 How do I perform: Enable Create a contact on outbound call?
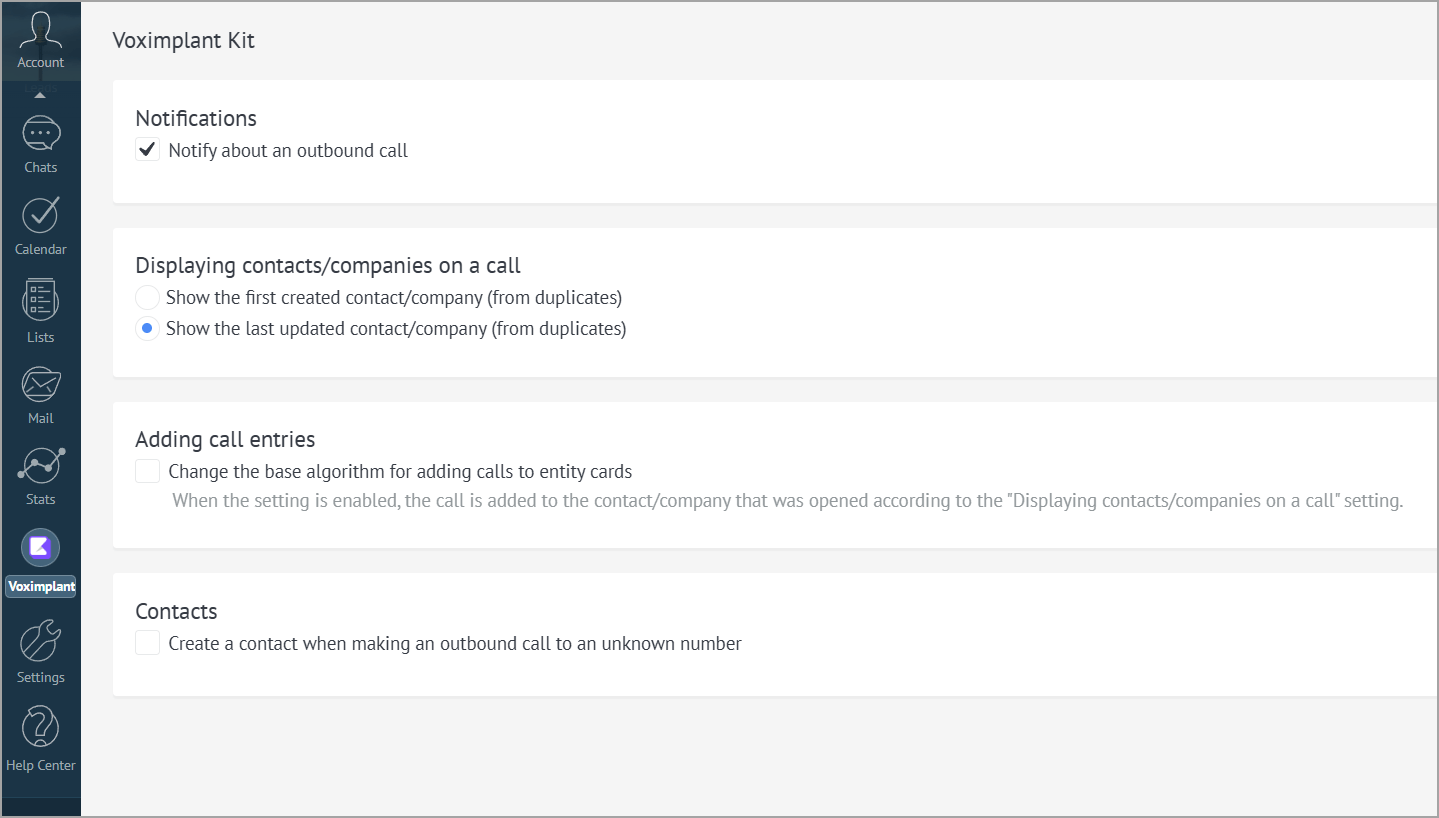pyautogui.click(x=147, y=643)
